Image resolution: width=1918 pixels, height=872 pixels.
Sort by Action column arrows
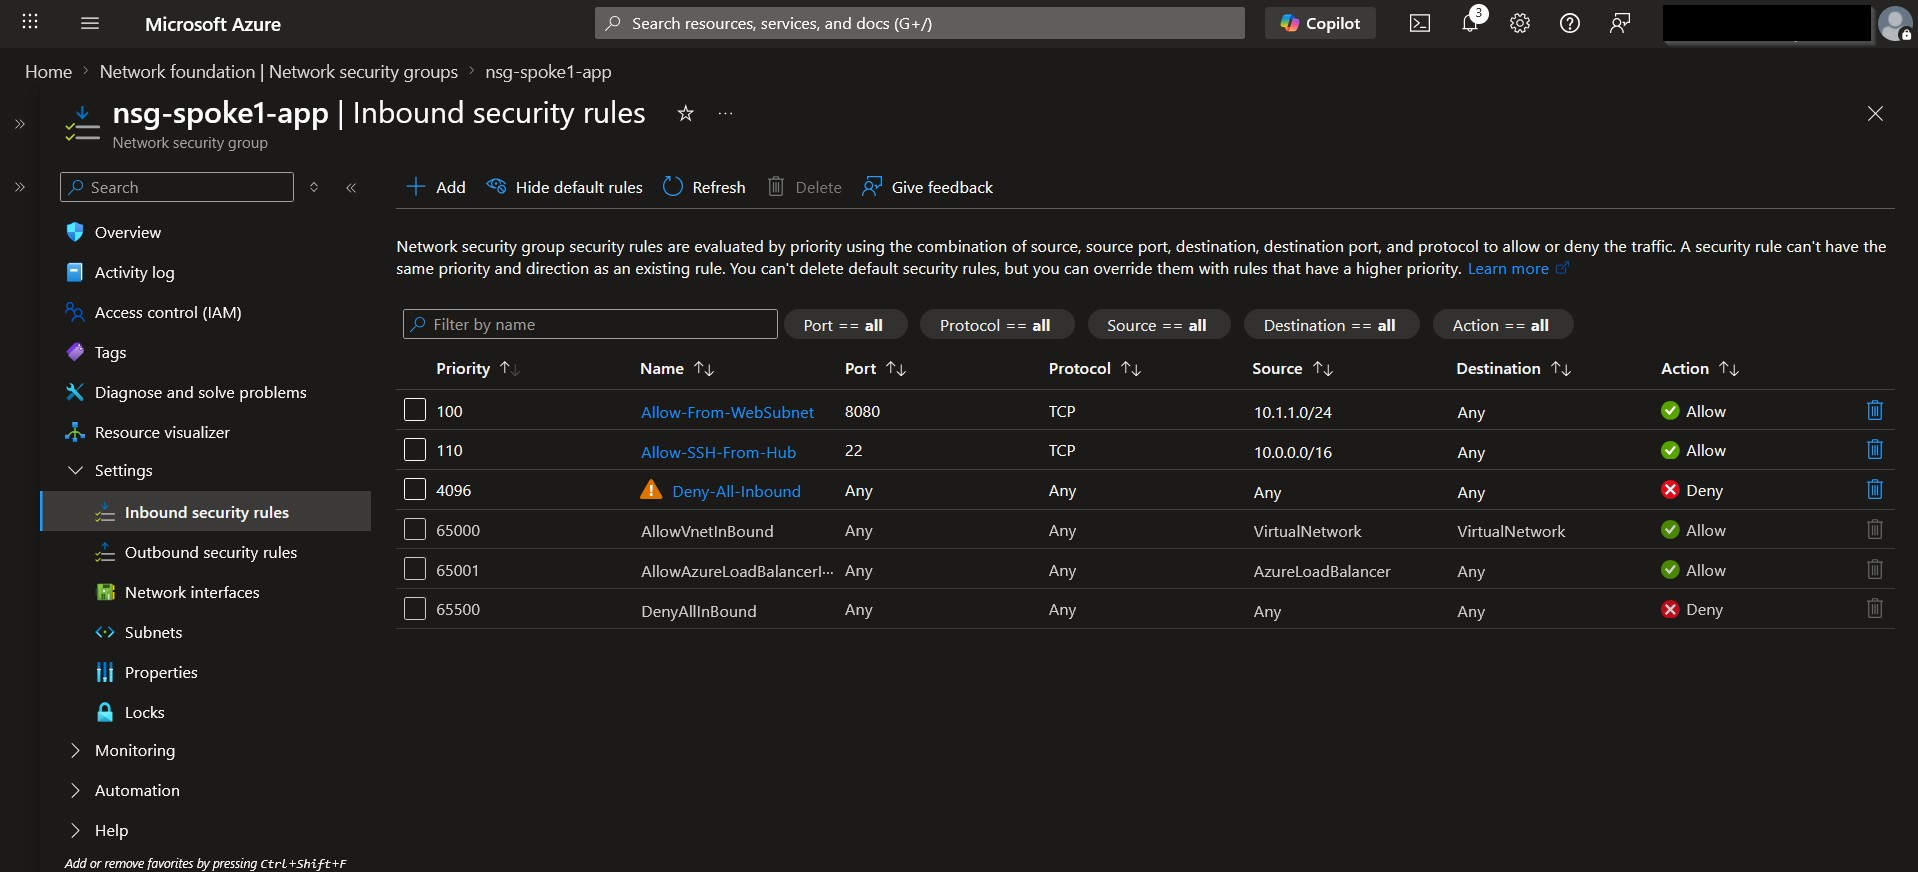[x=1729, y=368]
